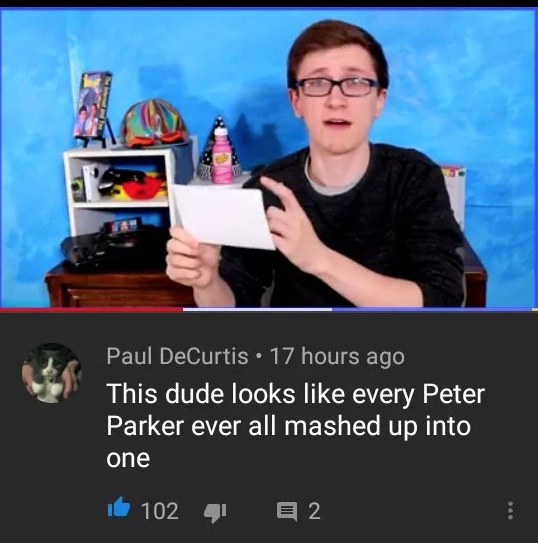Seek to the white buffered progress segment

tap(257, 309)
